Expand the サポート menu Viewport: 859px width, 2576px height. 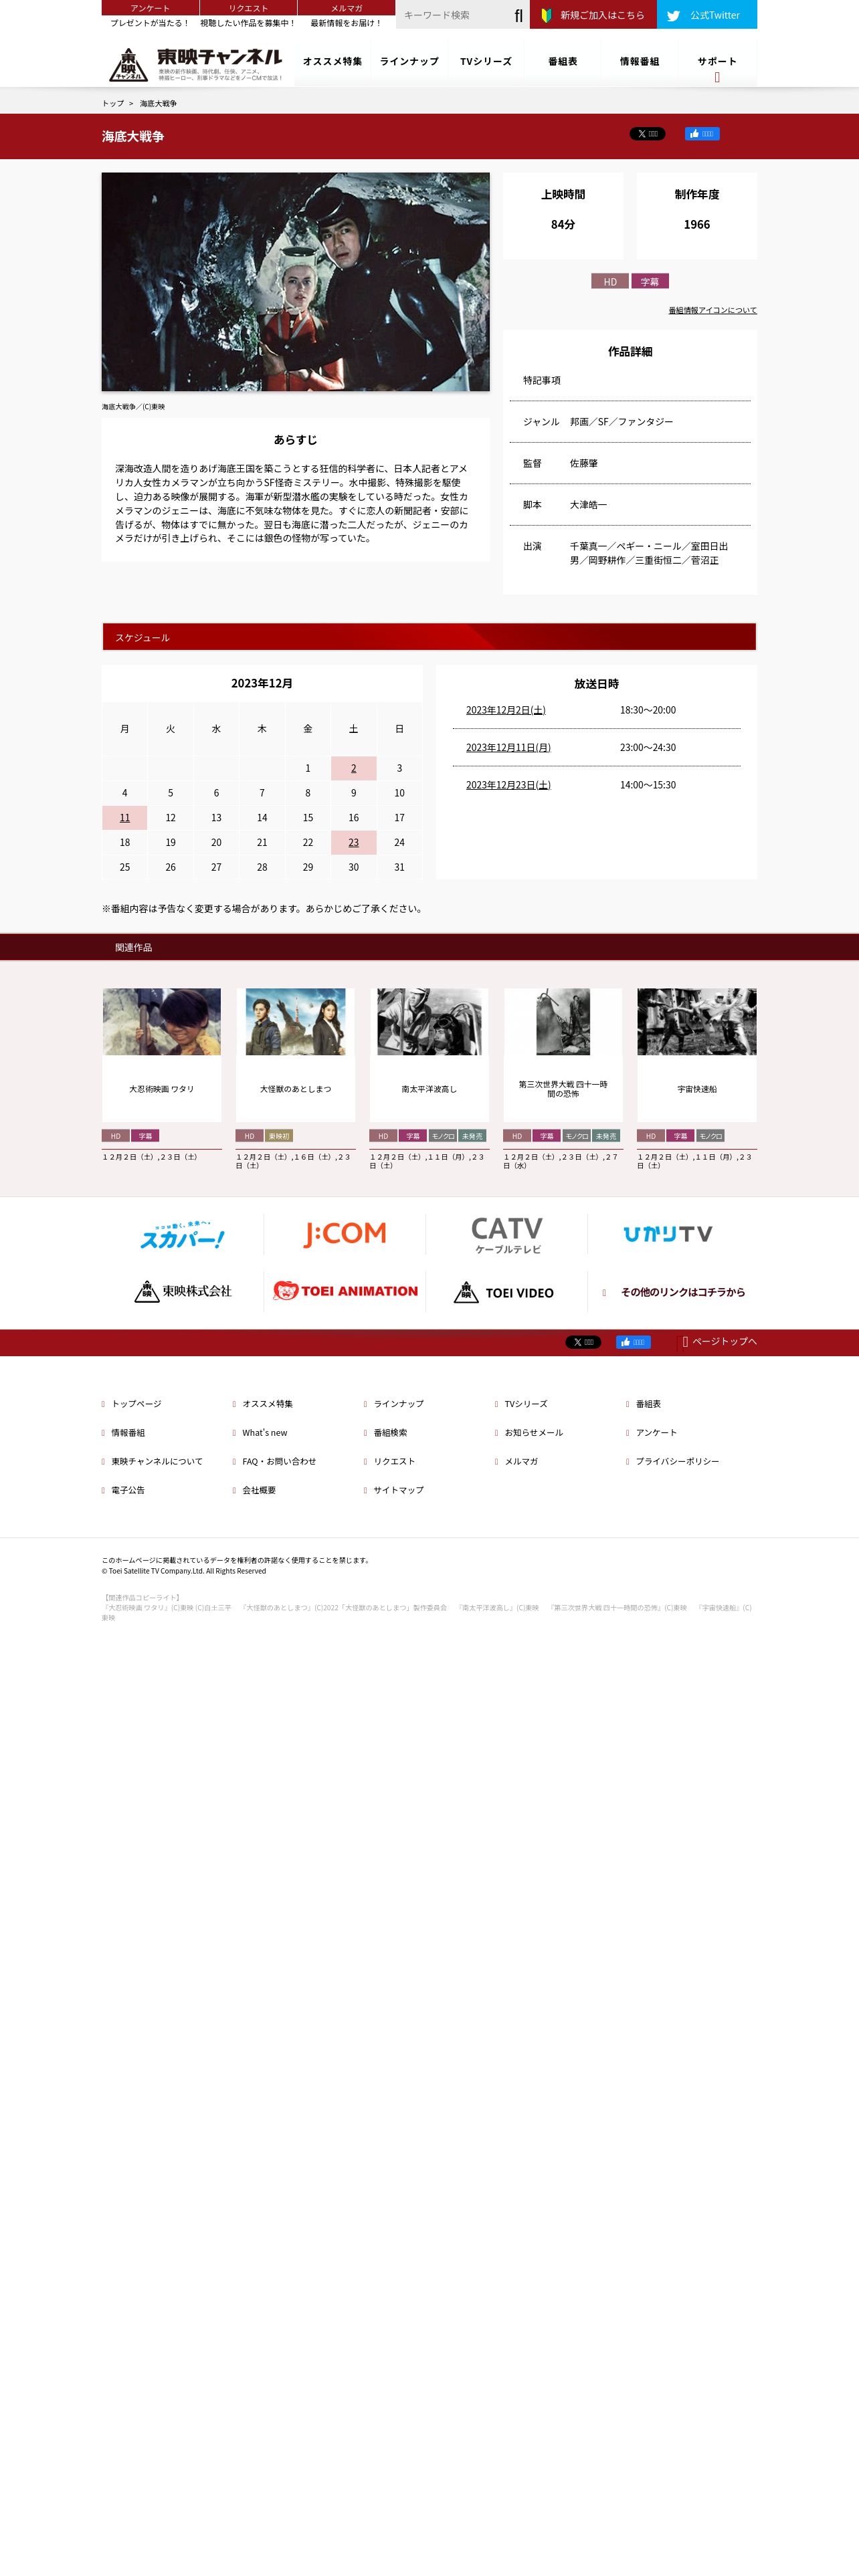pos(717,62)
